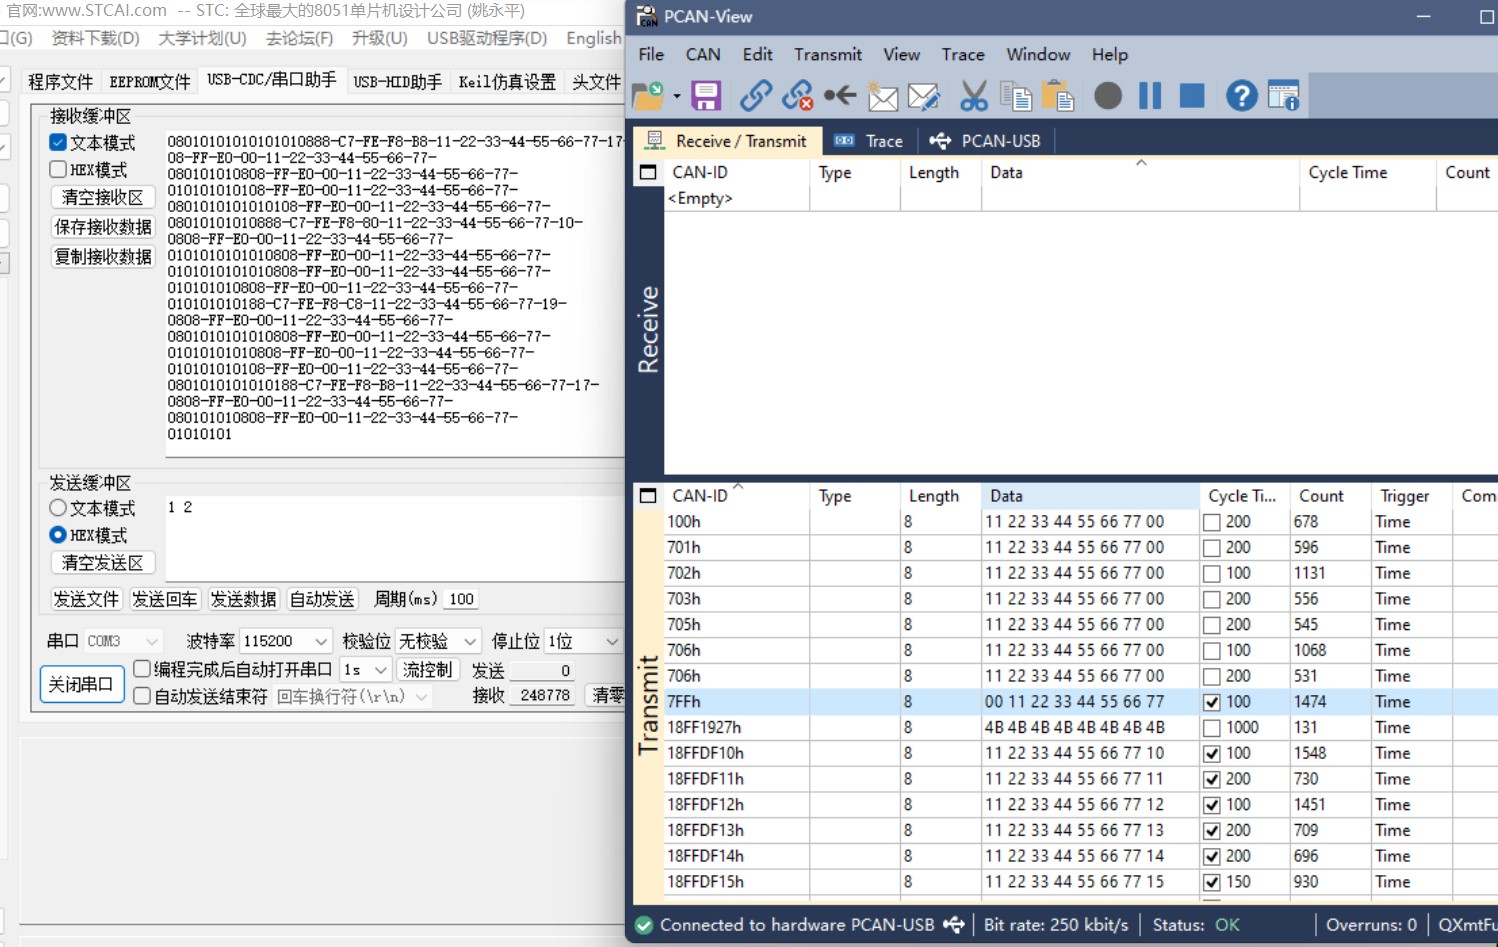Edit message envelope-with-pencil icon
1498x947 pixels.
click(924, 96)
